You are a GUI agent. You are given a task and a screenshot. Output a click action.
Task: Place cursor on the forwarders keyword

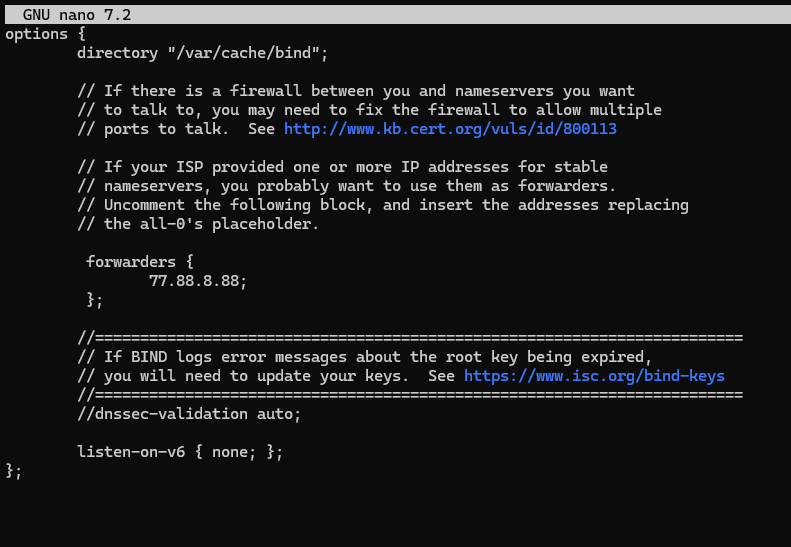[131, 262]
